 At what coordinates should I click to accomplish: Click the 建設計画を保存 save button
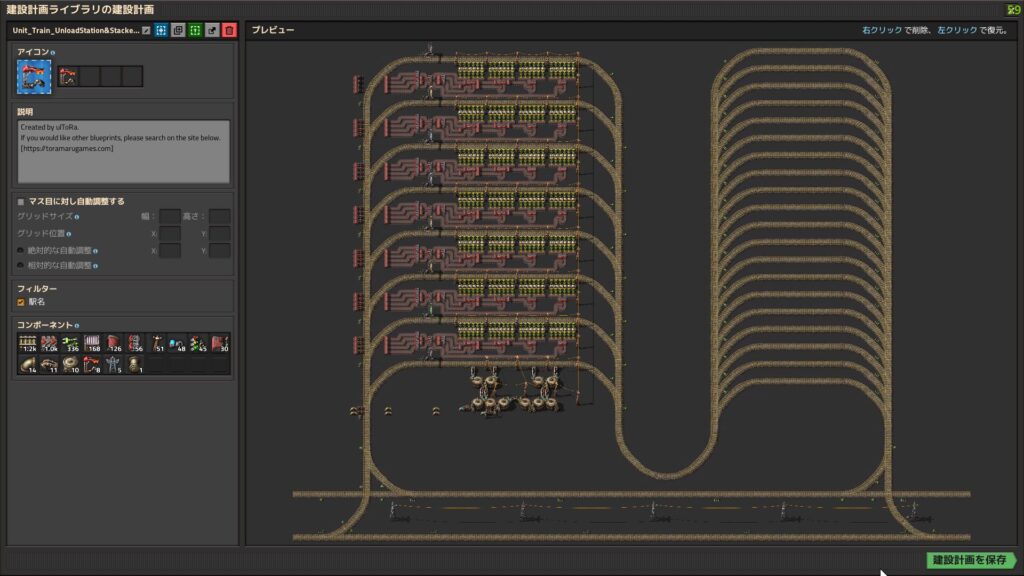[971, 560]
